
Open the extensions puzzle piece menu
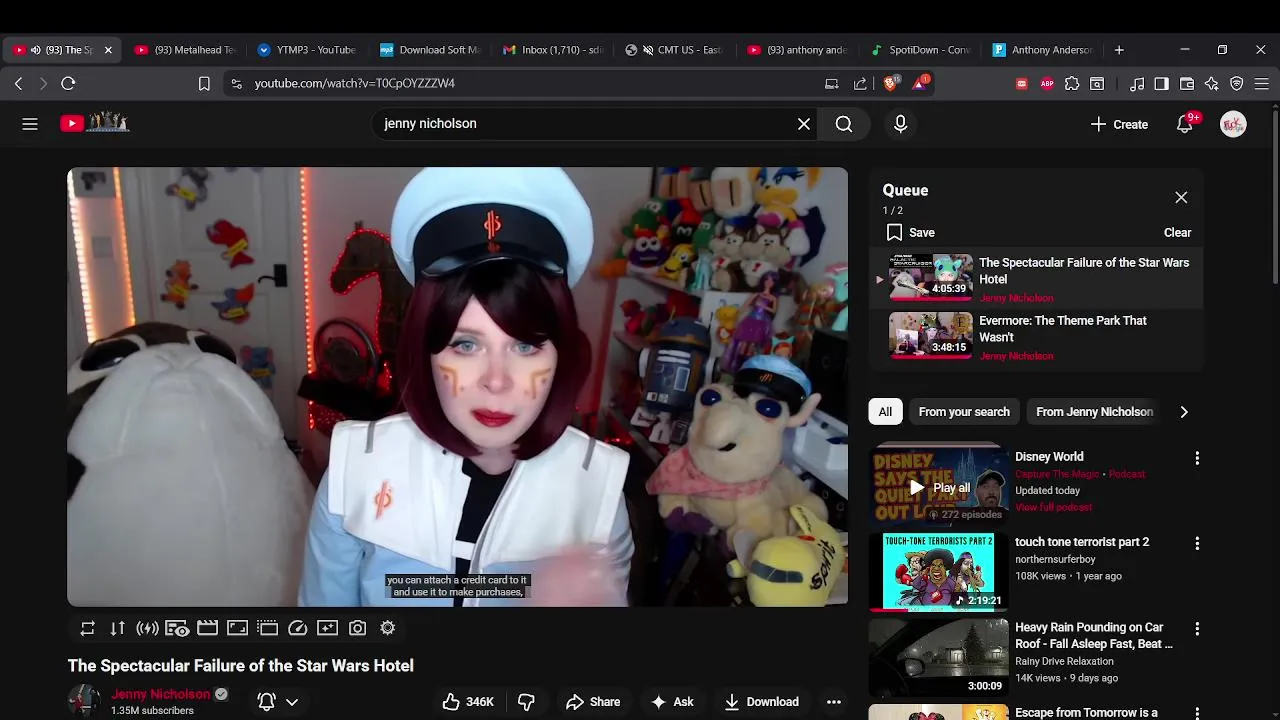point(1072,84)
